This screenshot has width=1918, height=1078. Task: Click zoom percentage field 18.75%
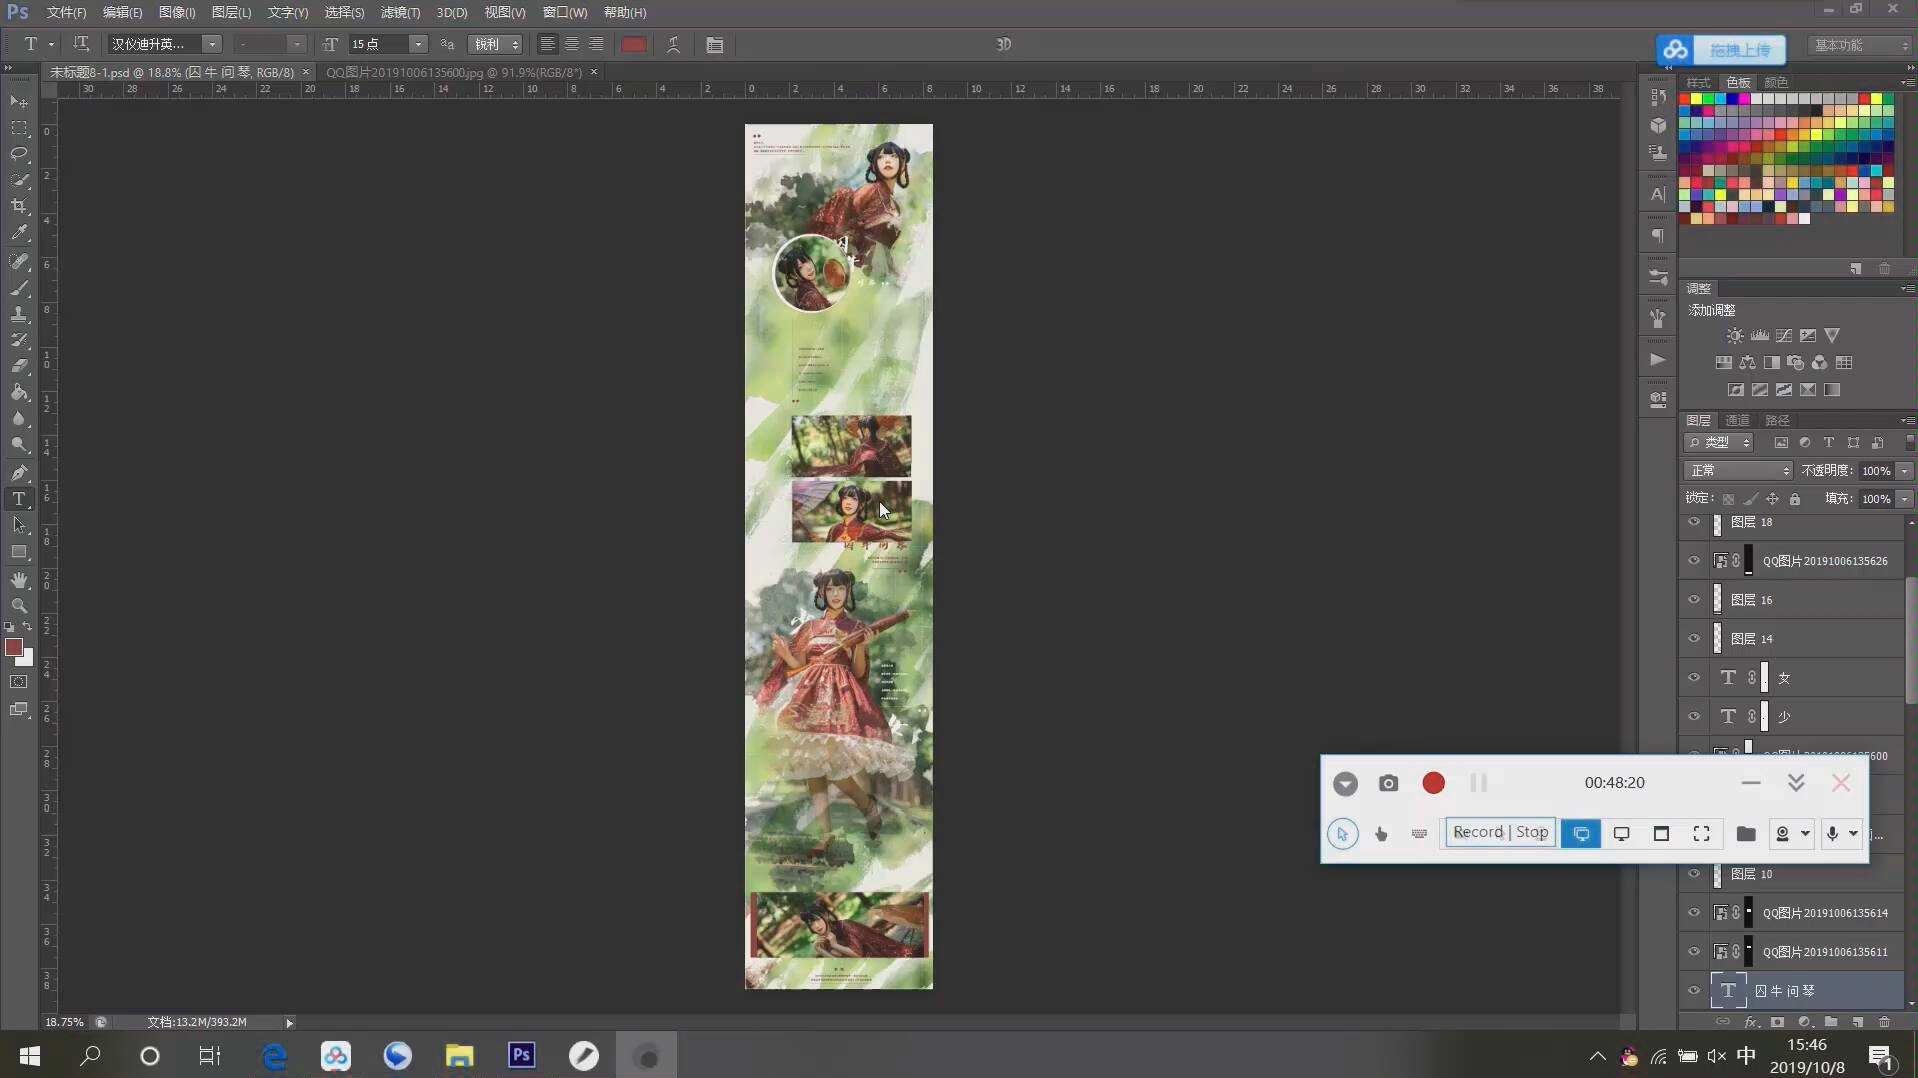pyautogui.click(x=64, y=1022)
